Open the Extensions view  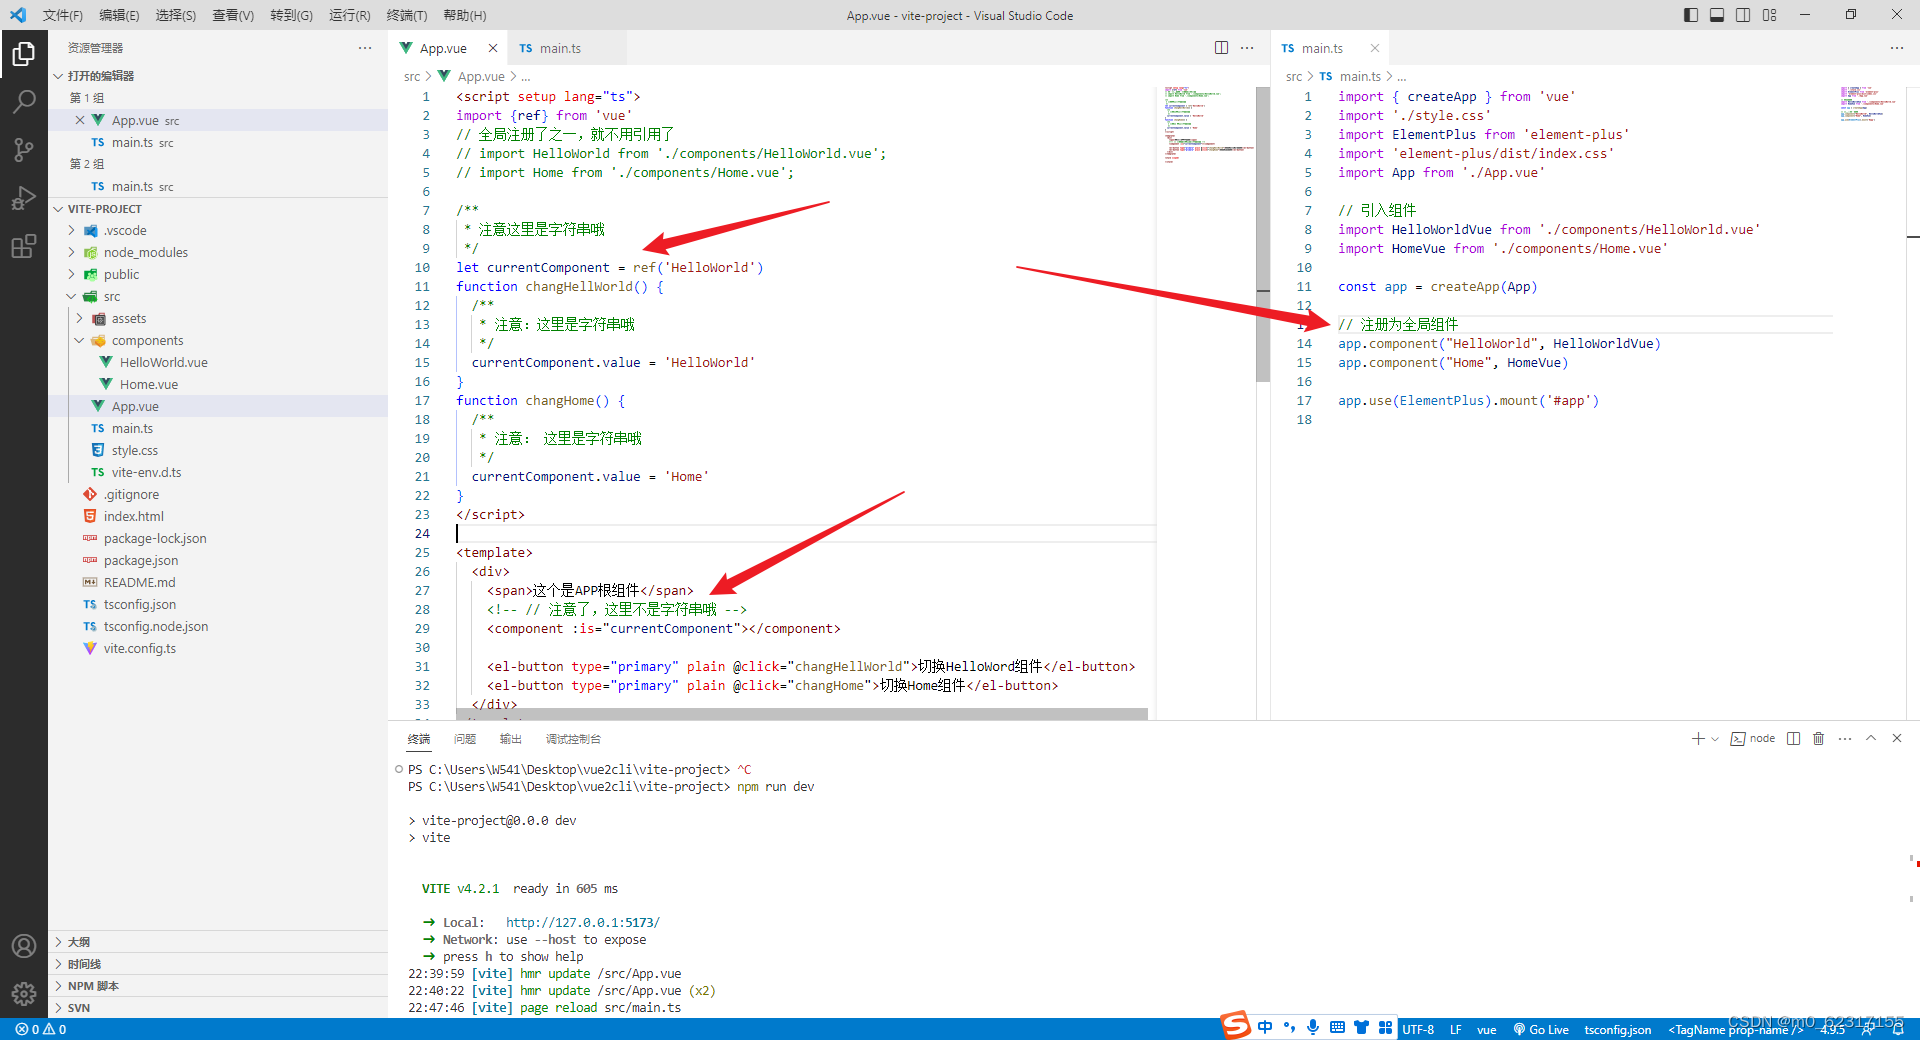pos(23,245)
